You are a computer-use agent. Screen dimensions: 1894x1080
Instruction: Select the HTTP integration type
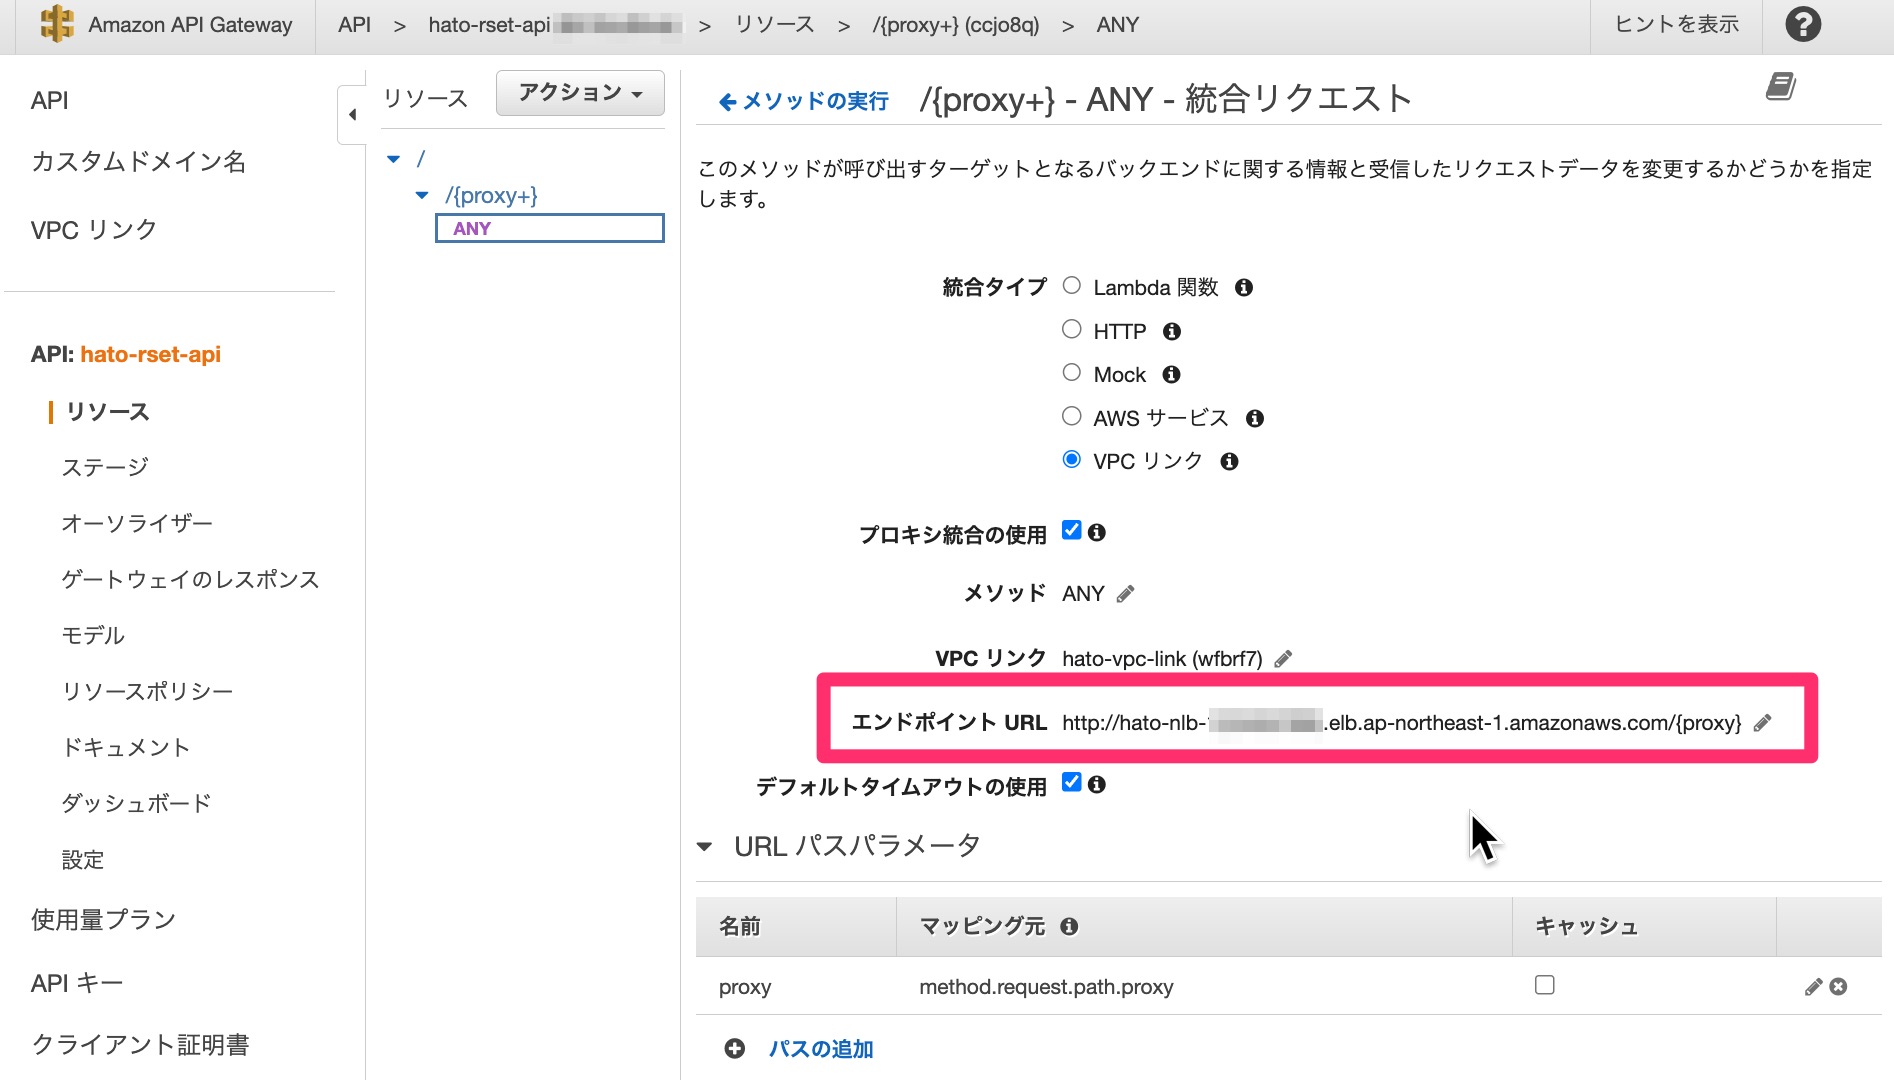point(1072,330)
